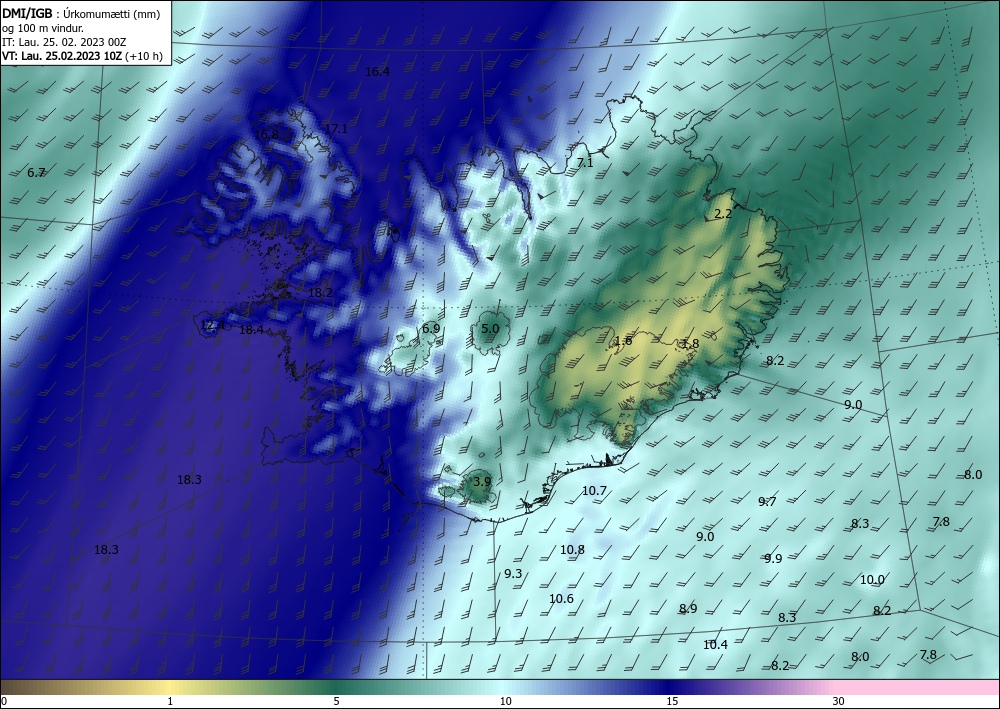Image resolution: width=1000 pixels, height=709 pixels.
Task: Select the 10.0 map value
Action: (872, 580)
